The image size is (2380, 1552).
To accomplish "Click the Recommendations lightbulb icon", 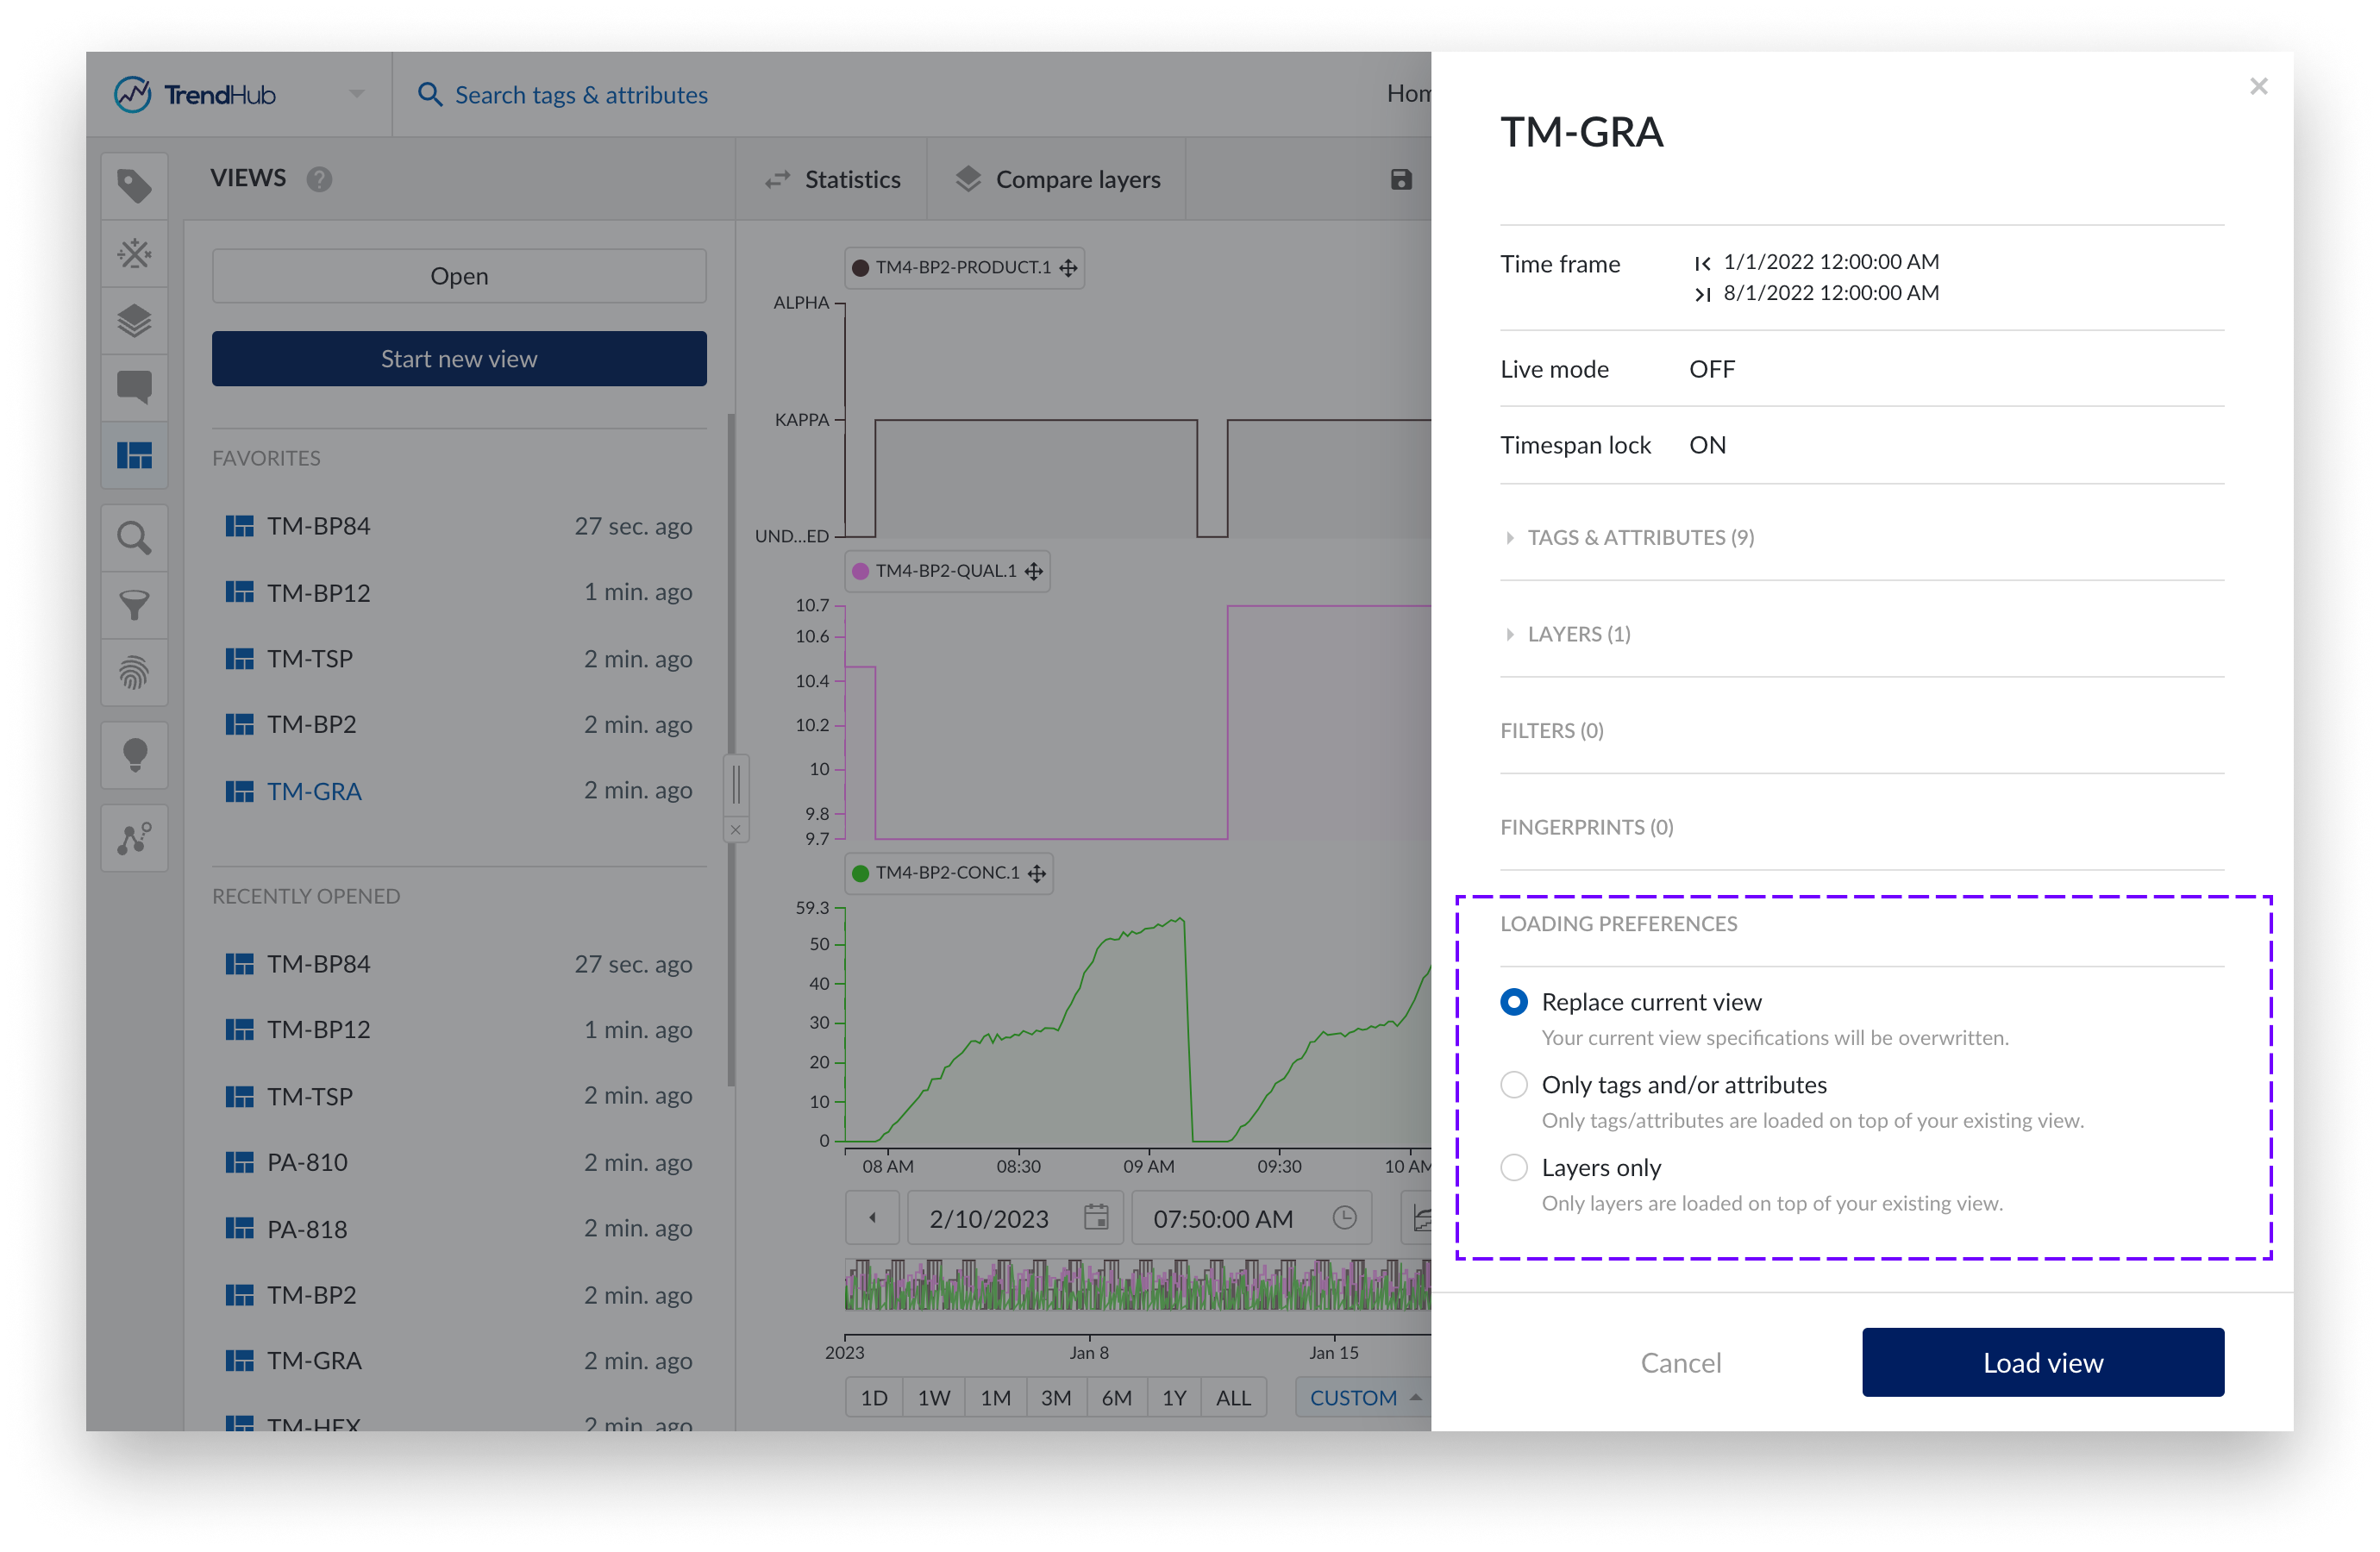I will (x=135, y=755).
